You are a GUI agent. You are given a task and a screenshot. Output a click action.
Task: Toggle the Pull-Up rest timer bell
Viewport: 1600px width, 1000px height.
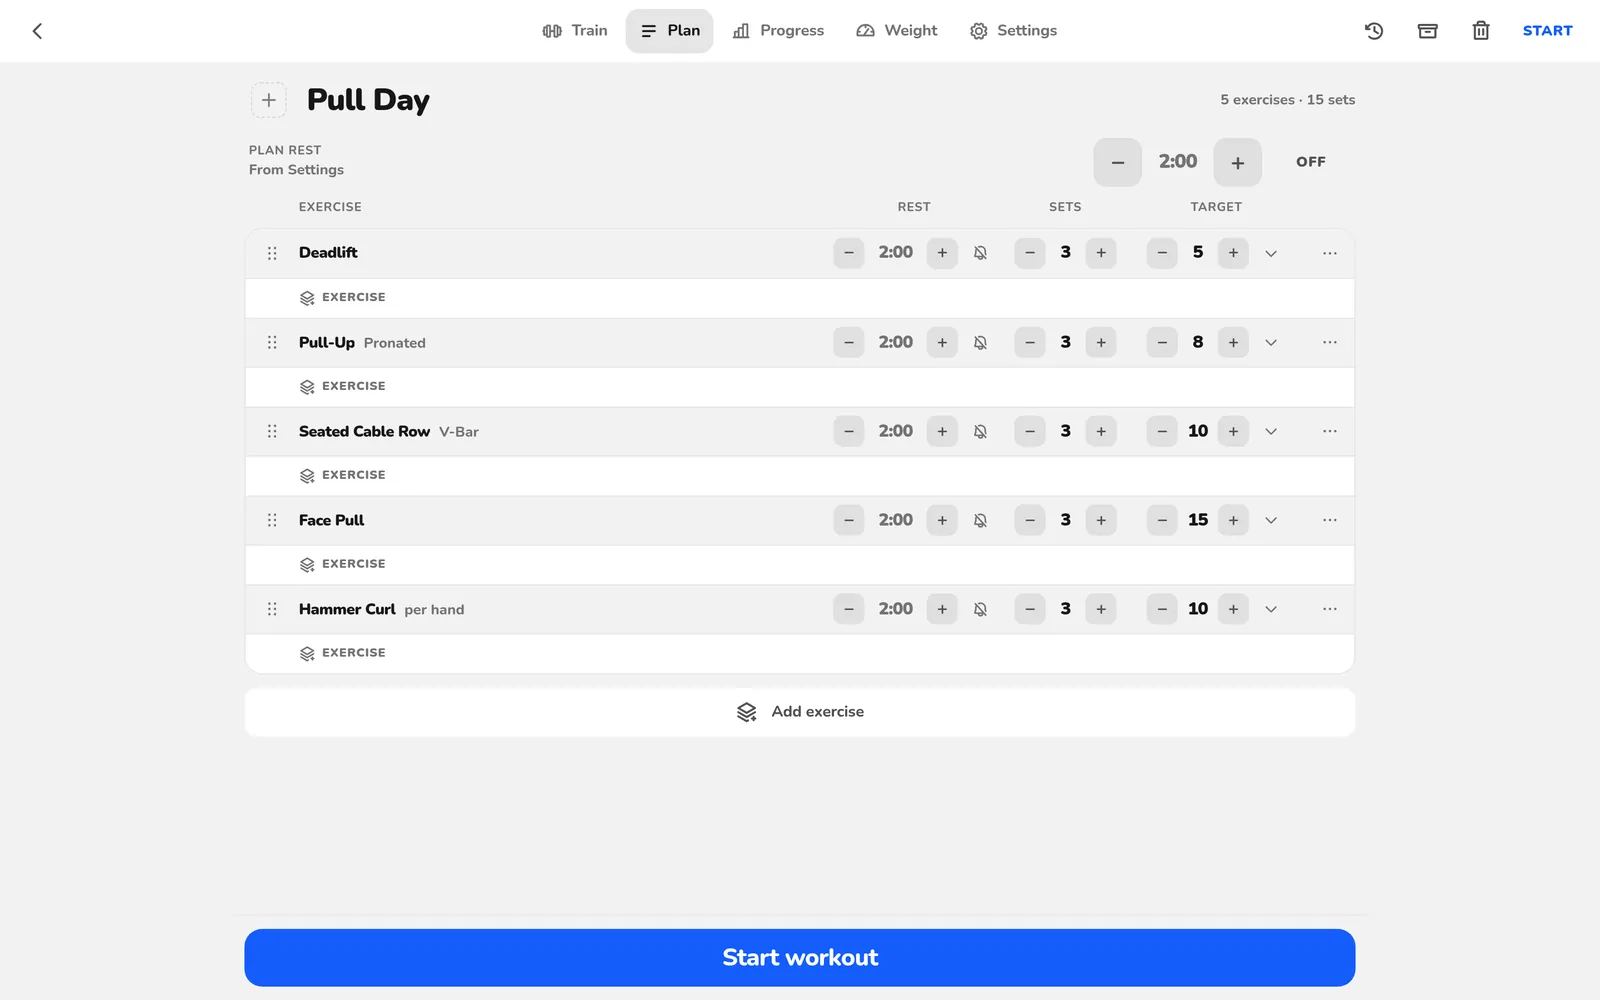(x=980, y=342)
